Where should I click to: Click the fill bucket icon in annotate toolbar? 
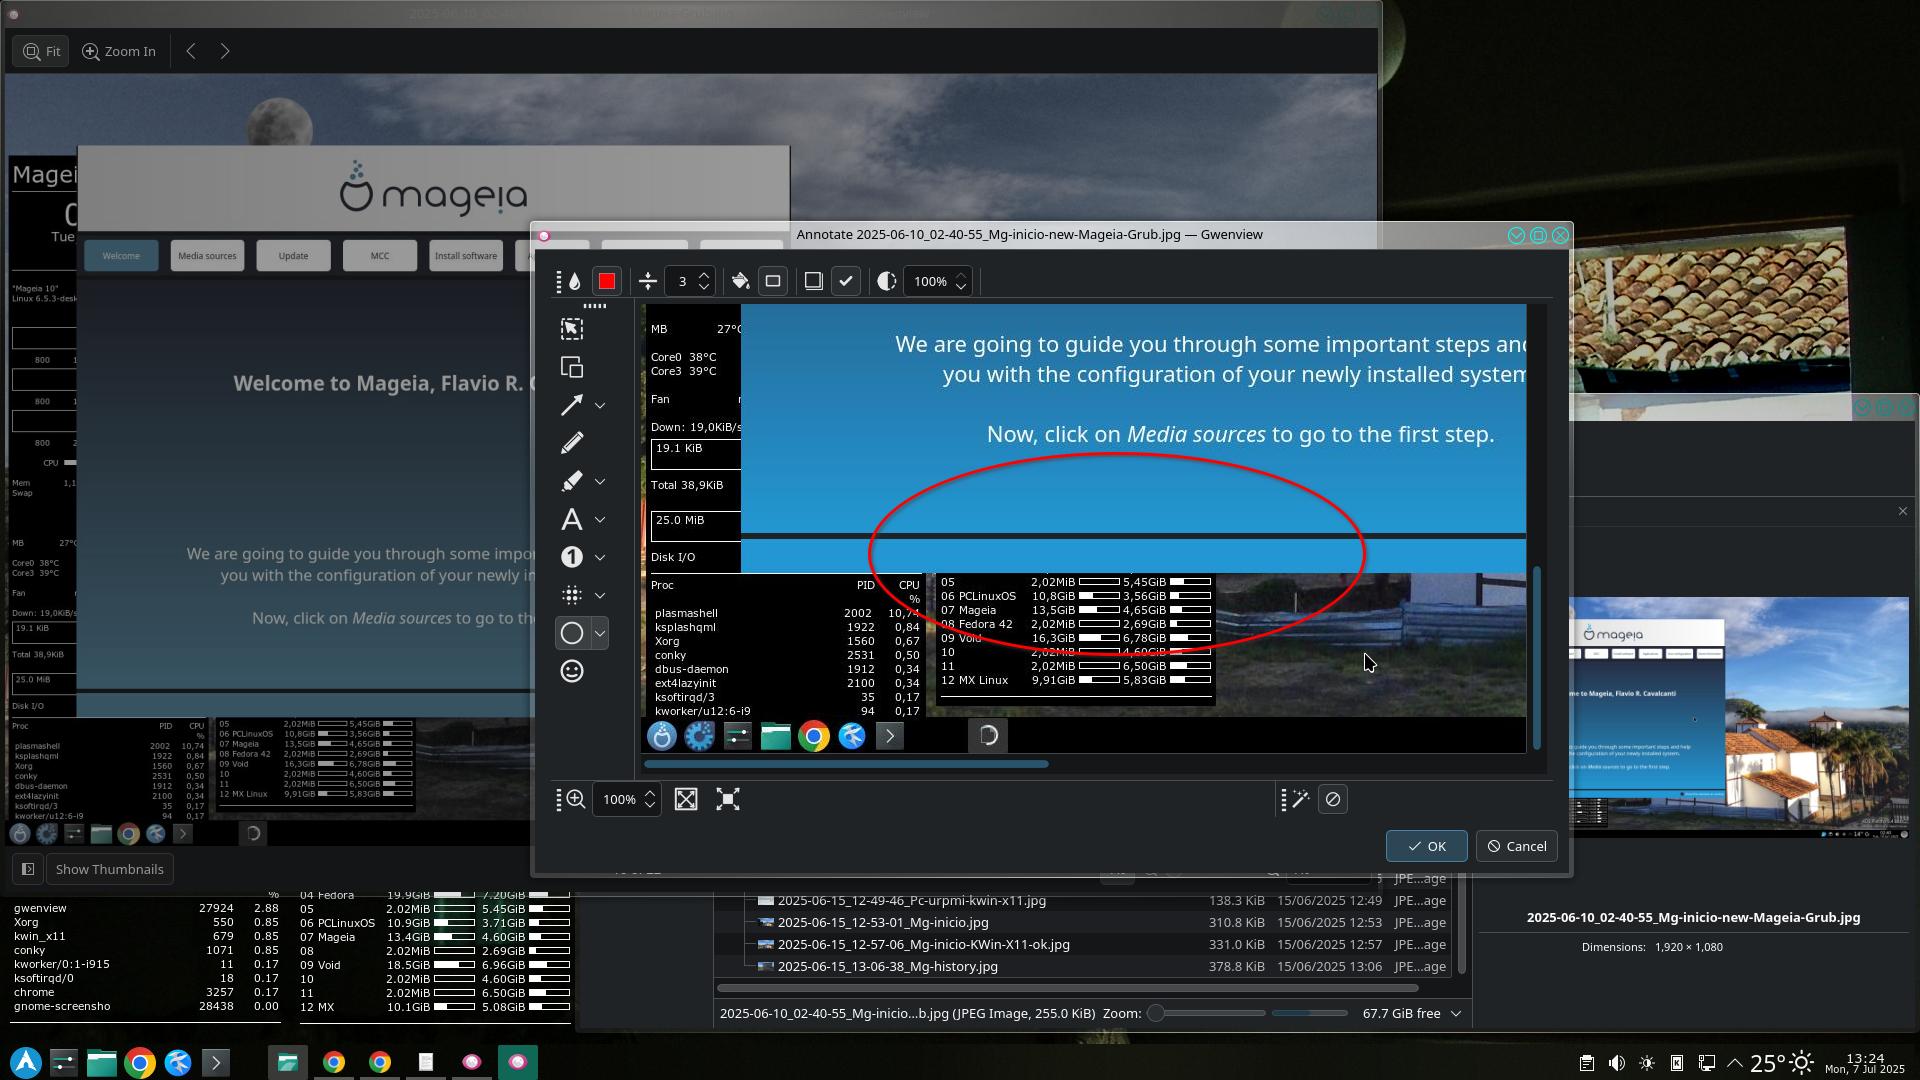(740, 281)
